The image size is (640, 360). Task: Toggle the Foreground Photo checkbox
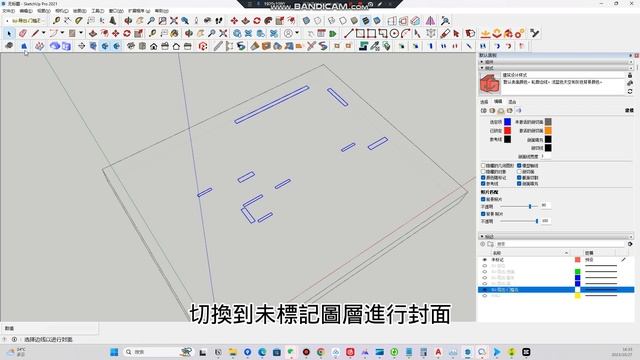(483, 199)
